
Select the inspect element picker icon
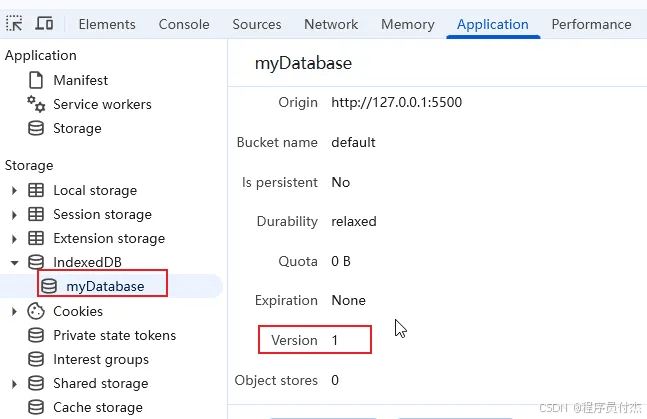pos(14,24)
